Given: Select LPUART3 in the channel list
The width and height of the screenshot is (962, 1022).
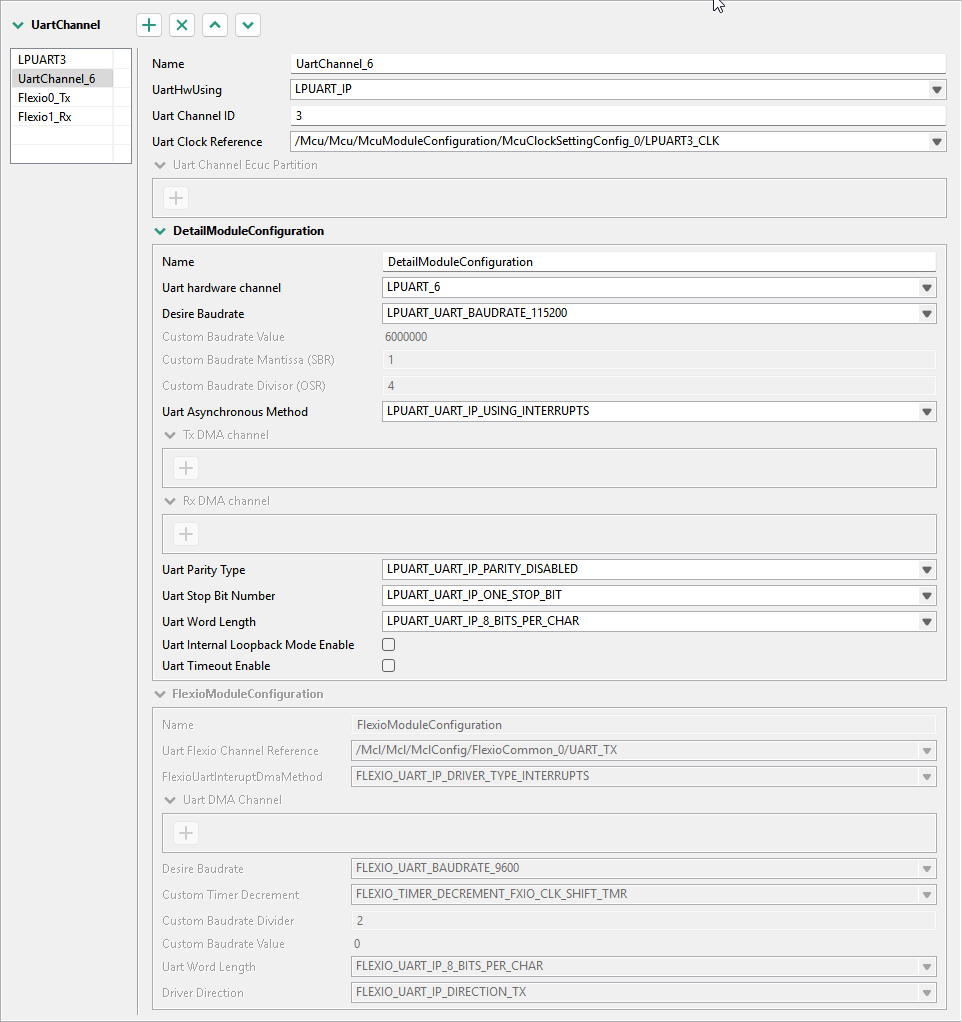Looking at the screenshot, I should 42,60.
